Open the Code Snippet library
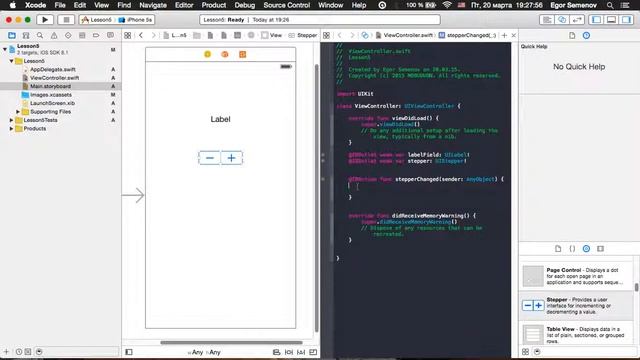The width and height of the screenshot is (640, 360). 572,249
